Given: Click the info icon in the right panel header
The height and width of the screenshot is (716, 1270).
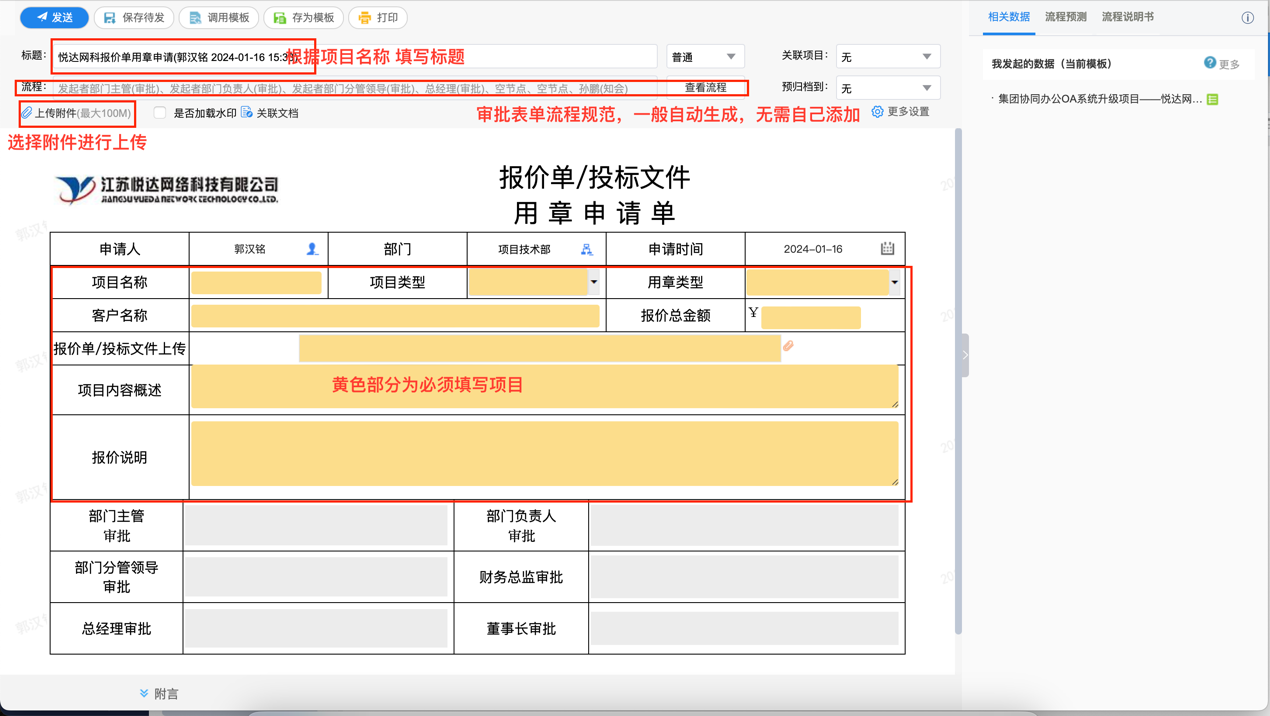Looking at the screenshot, I should point(1247,18).
